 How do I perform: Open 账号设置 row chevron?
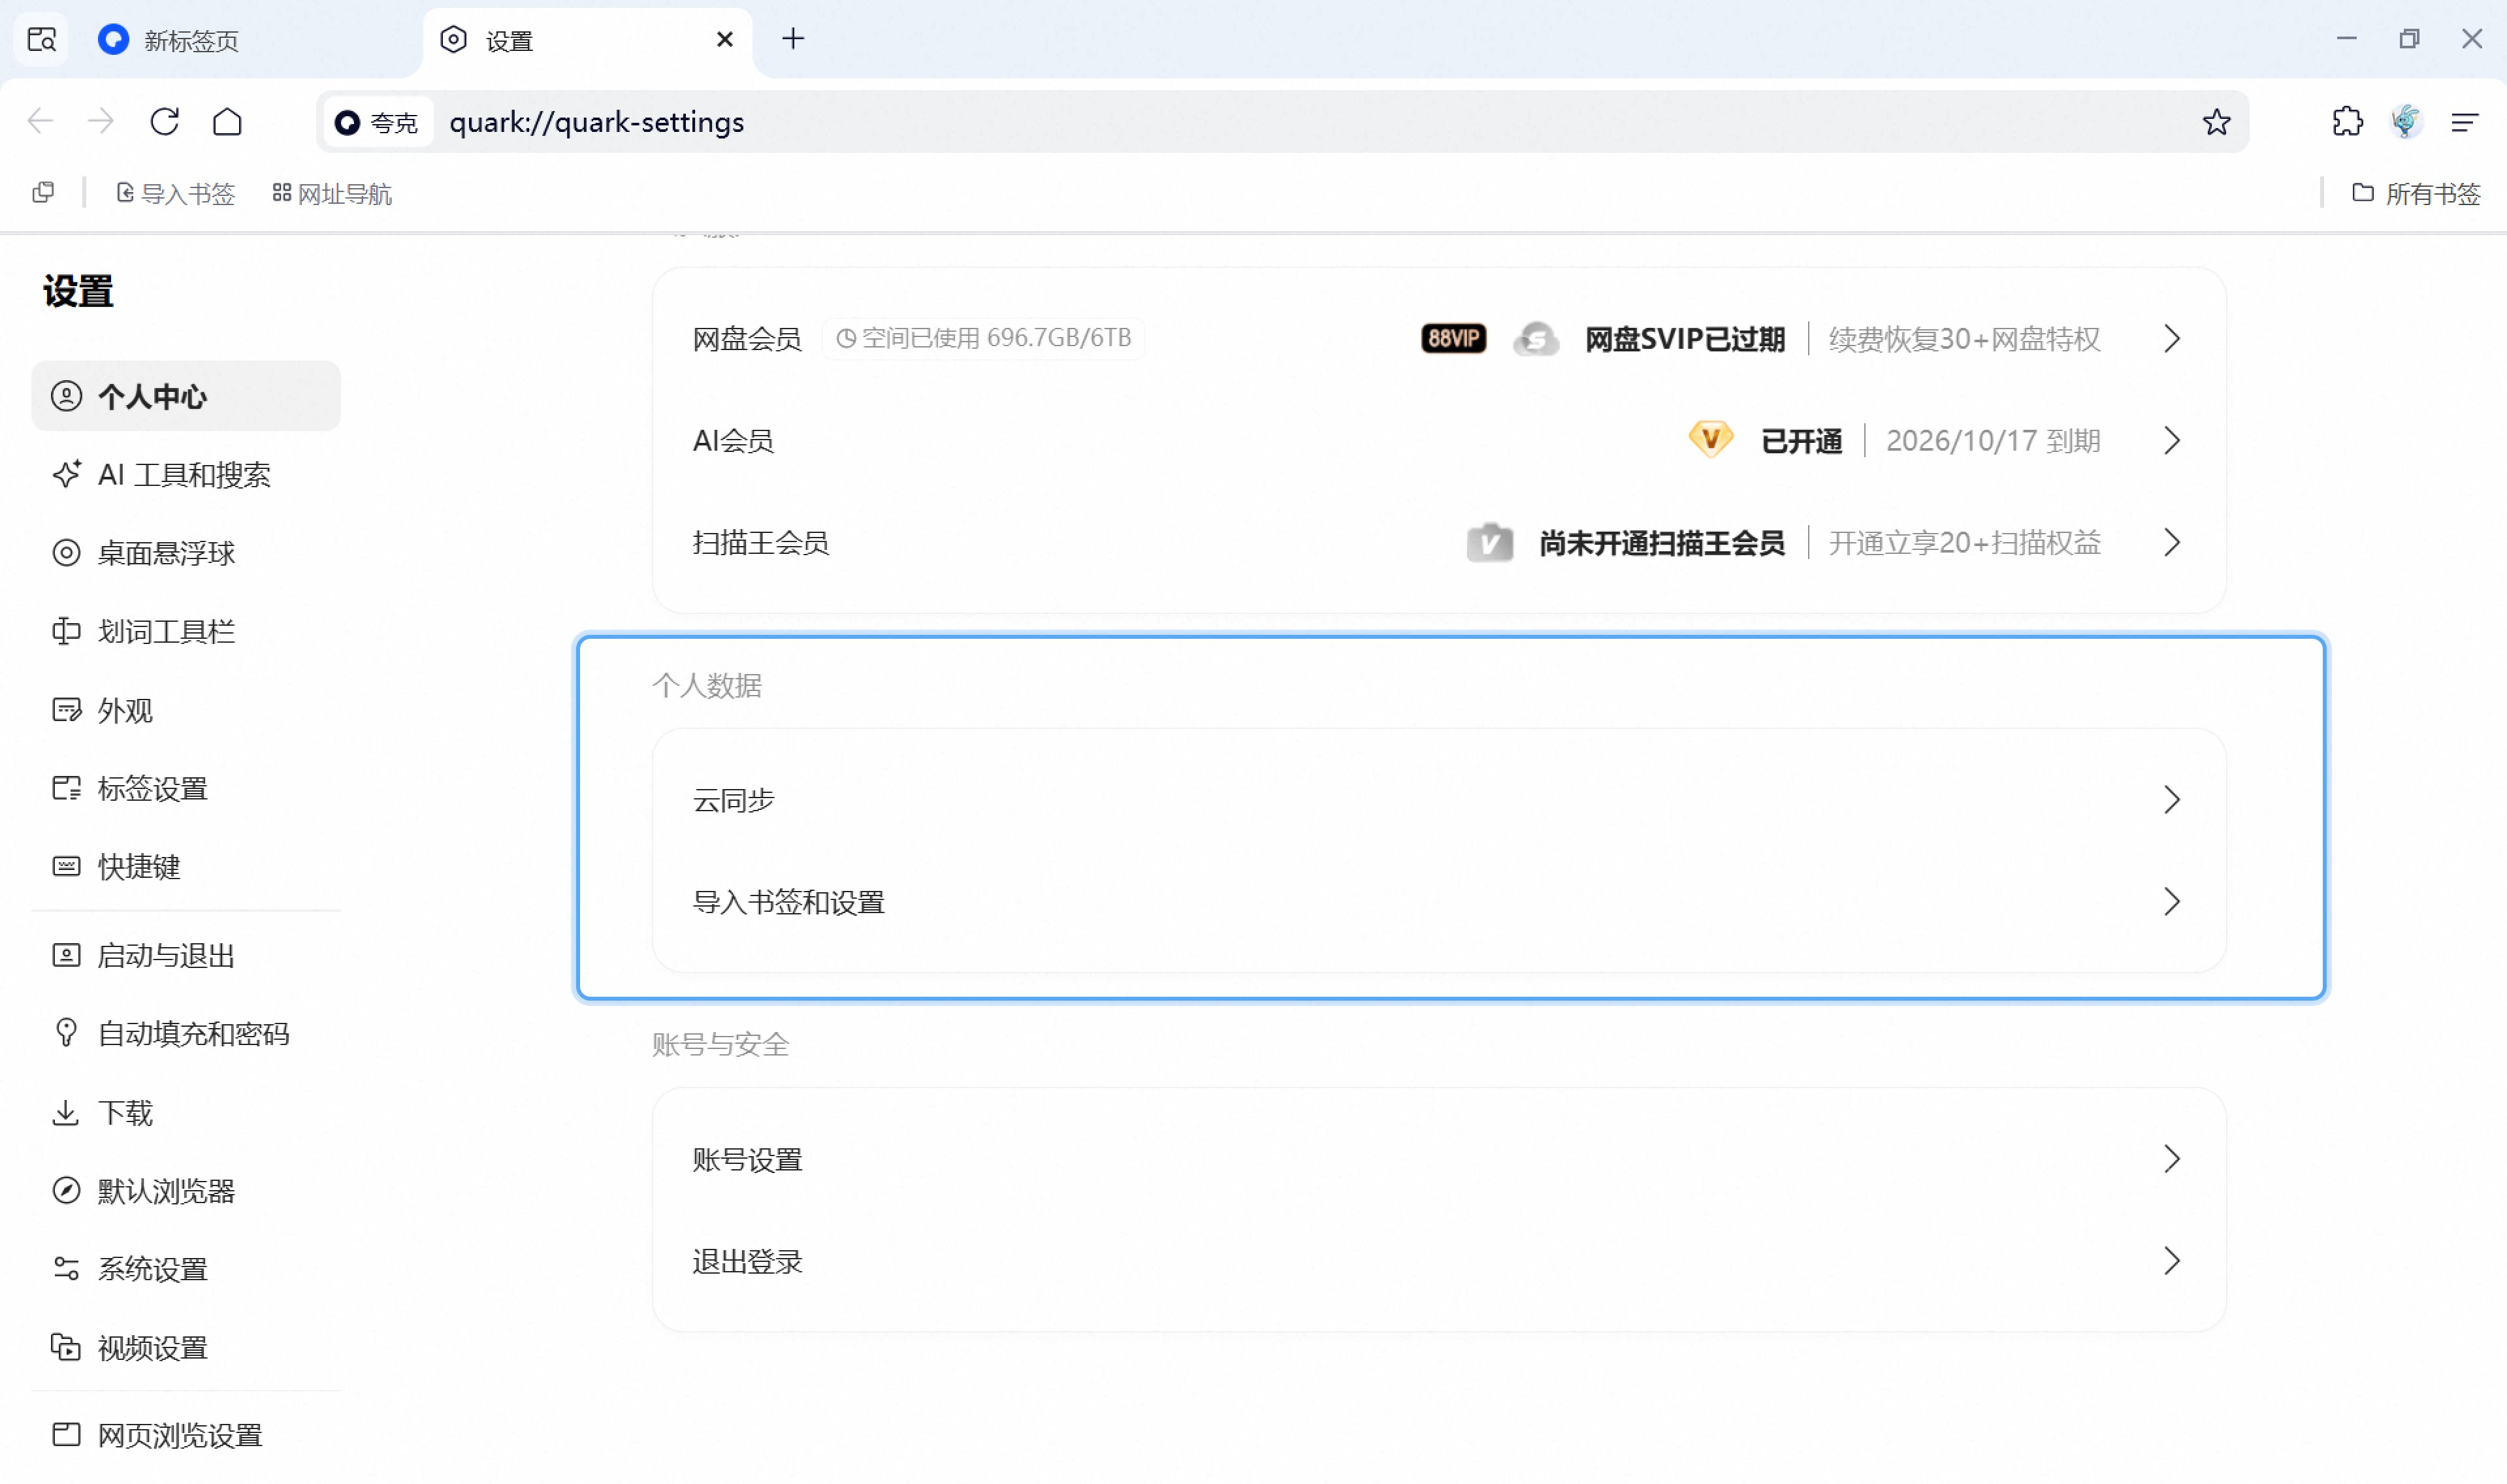pyautogui.click(x=2171, y=1160)
